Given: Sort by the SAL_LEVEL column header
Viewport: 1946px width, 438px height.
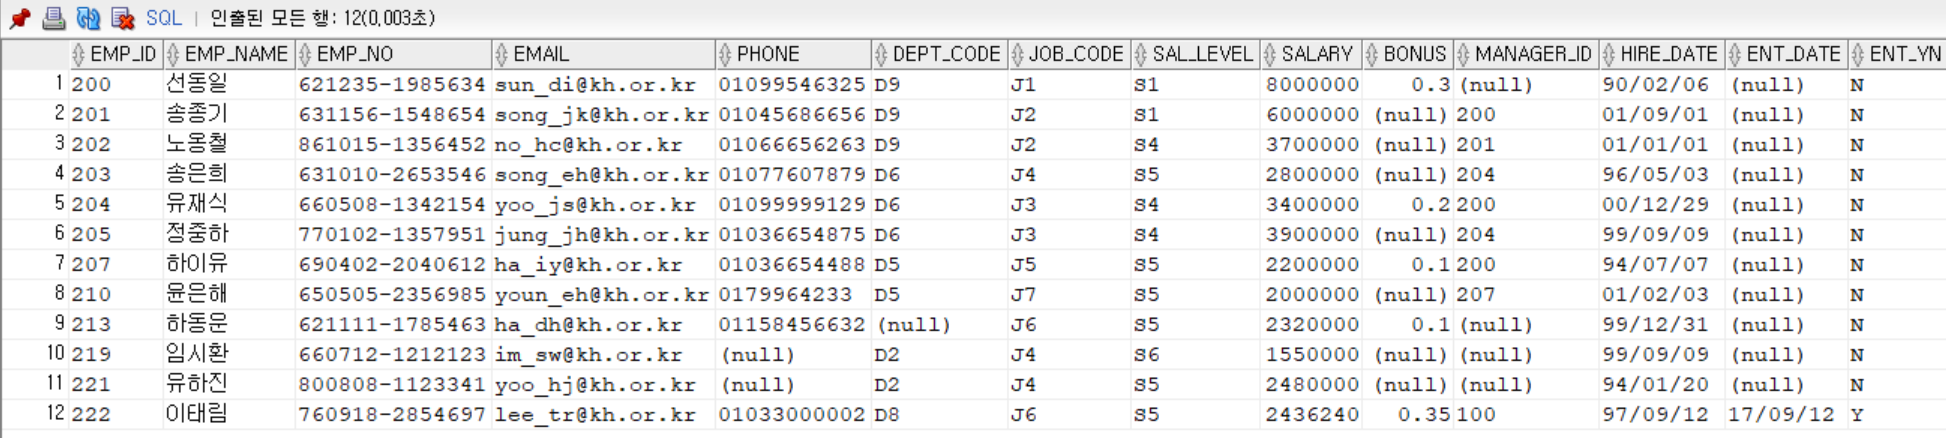Looking at the screenshot, I should tap(1194, 54).
